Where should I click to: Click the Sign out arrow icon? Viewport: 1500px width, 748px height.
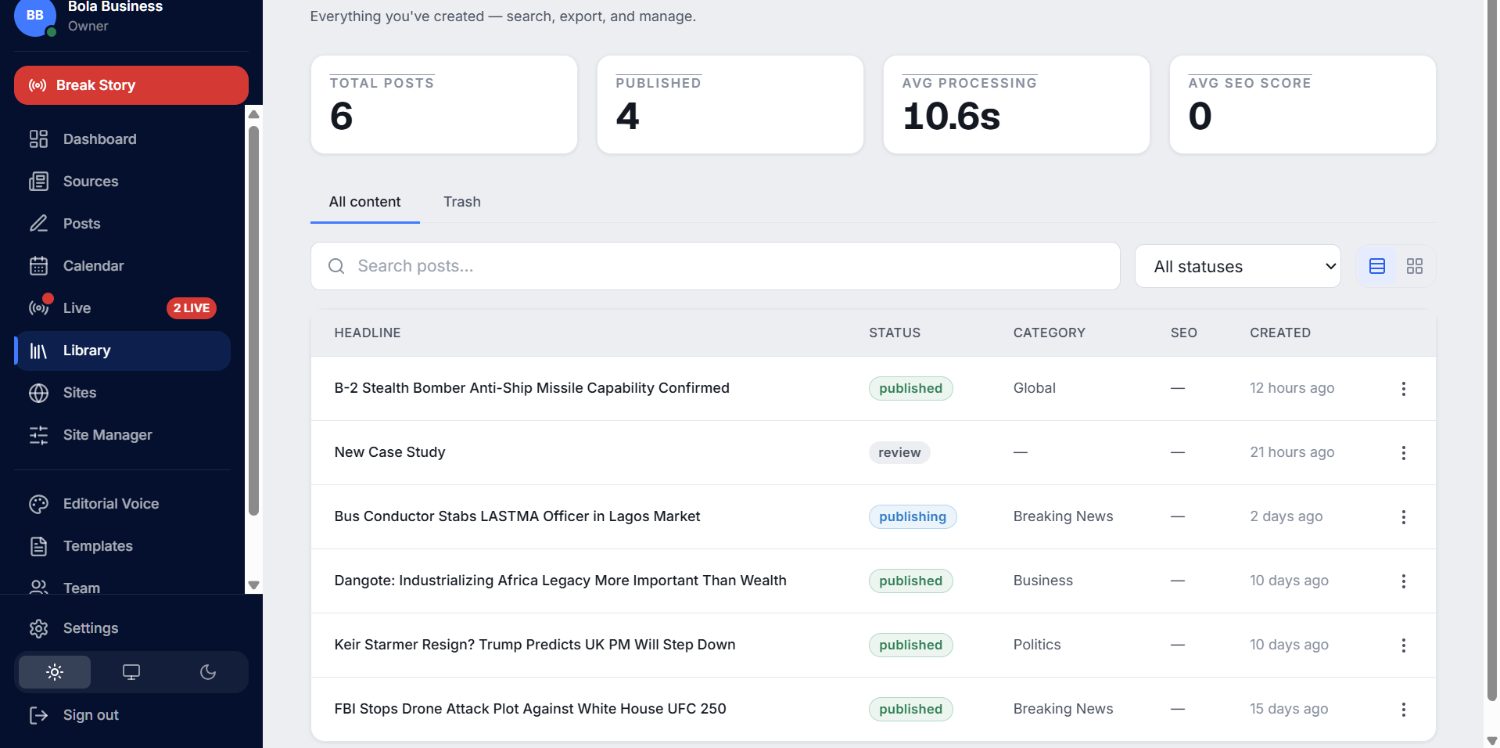39,715
